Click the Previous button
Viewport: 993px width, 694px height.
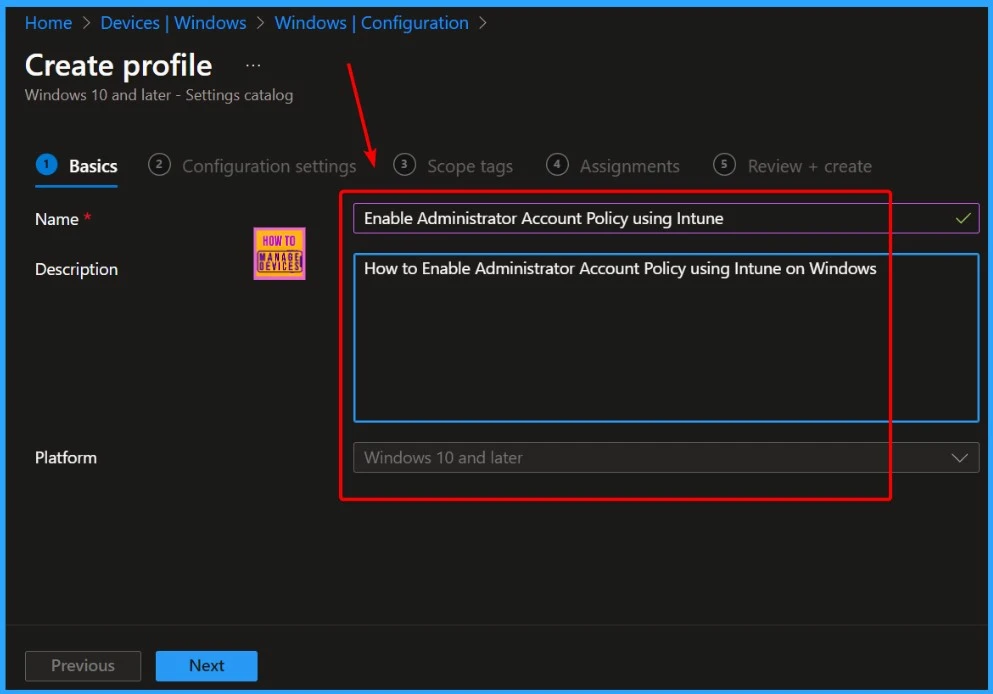pyautogui.click(x=83, y=666)
